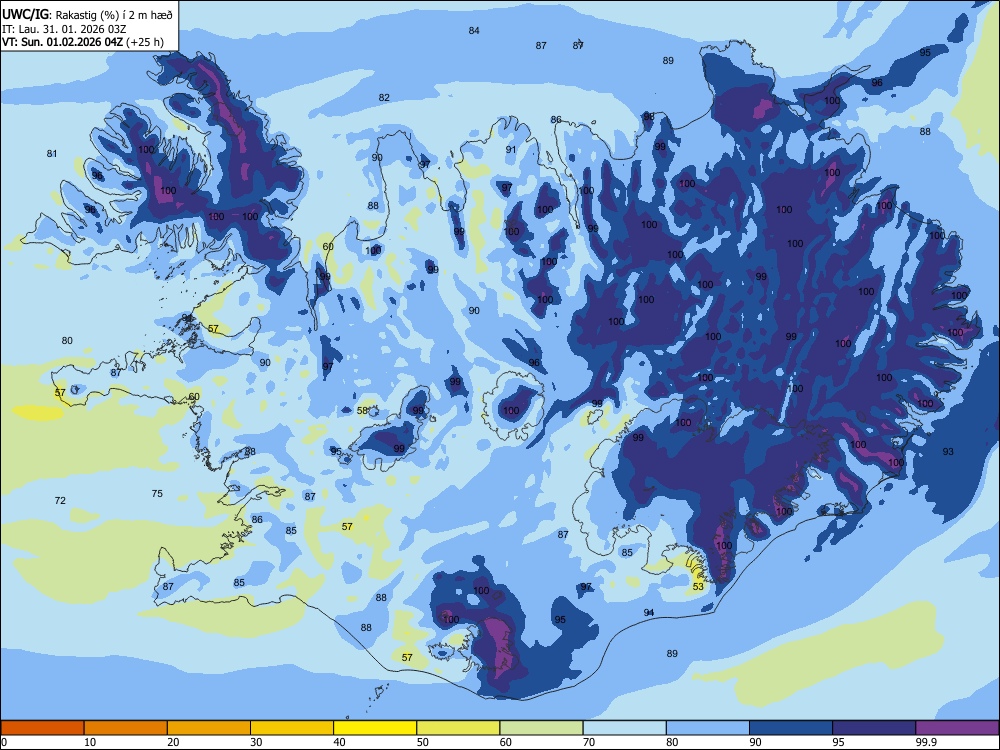Image resolution: width=1000 pixels, height=750 pixels.
Task: Click the map value '84' north of Iceland
Action: pyautogui.click(x=474, y=31)
